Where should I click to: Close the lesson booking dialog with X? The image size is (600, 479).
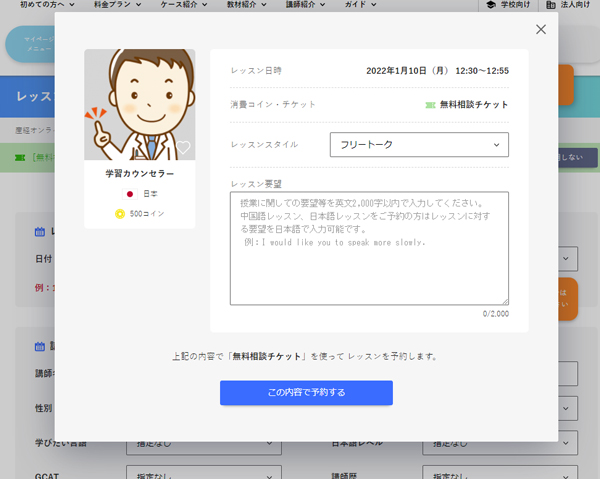point(541,29)
